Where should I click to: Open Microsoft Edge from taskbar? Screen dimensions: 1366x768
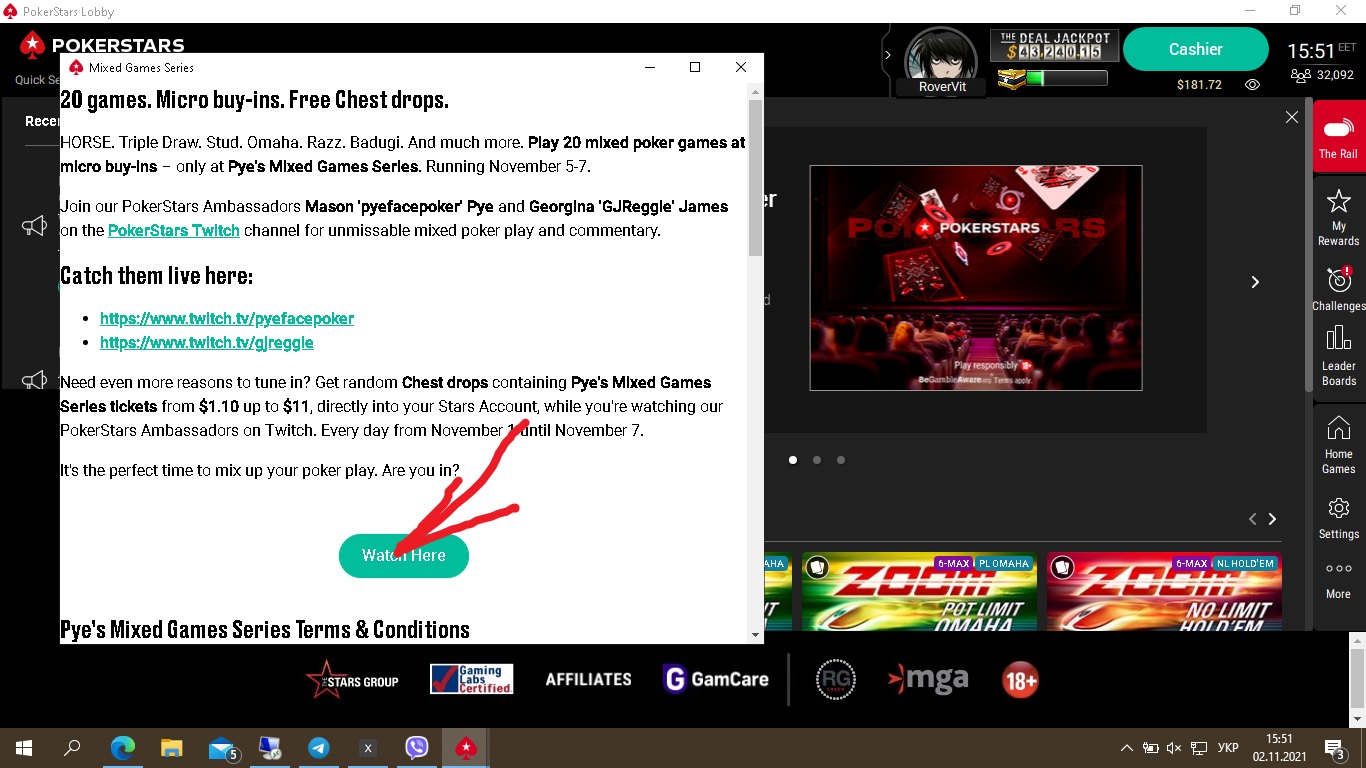tap(122, 748)
